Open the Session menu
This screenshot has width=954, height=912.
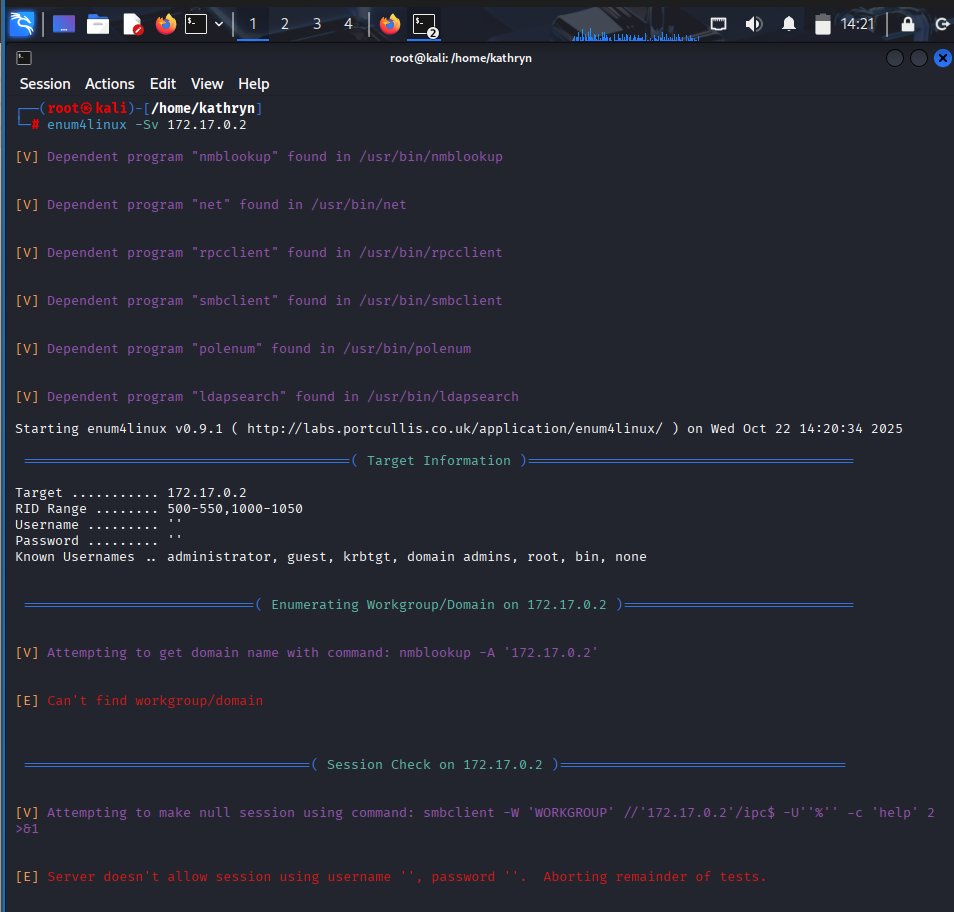[44, 84]
